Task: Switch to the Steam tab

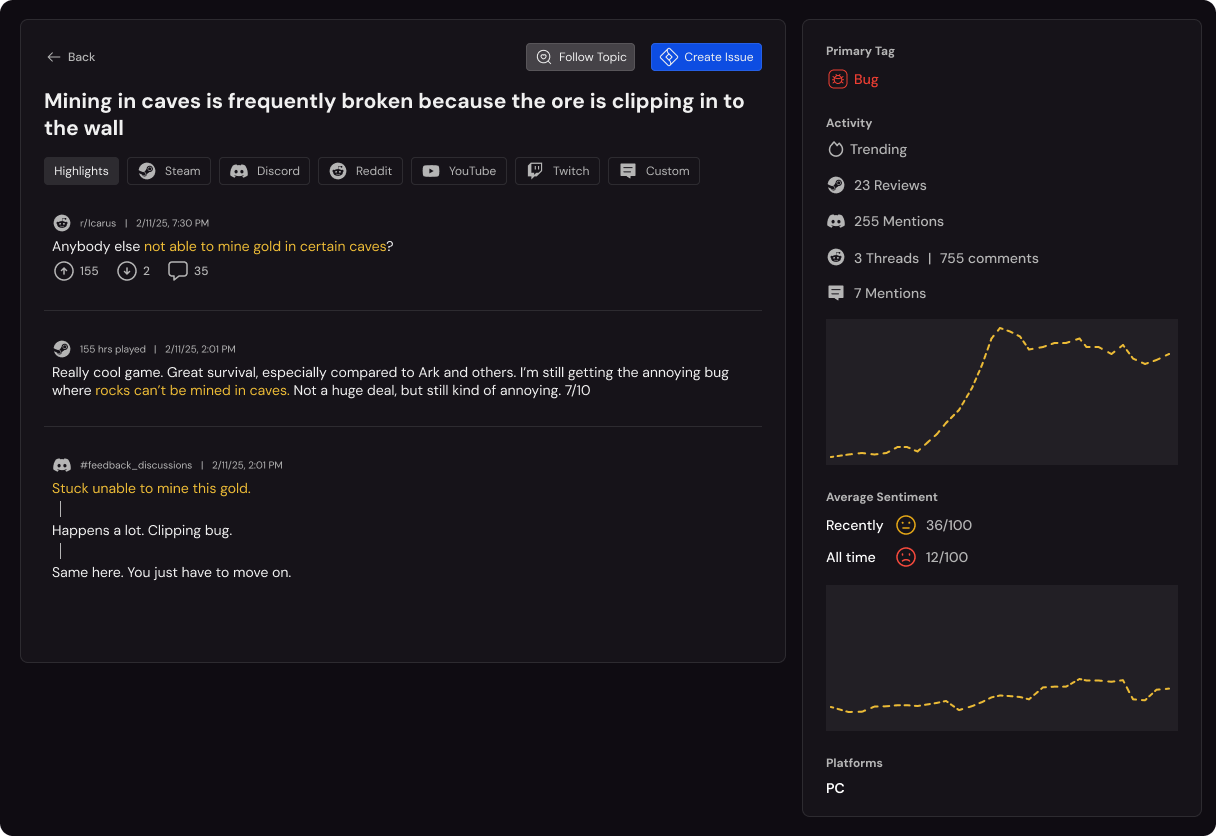Action: 169,171
